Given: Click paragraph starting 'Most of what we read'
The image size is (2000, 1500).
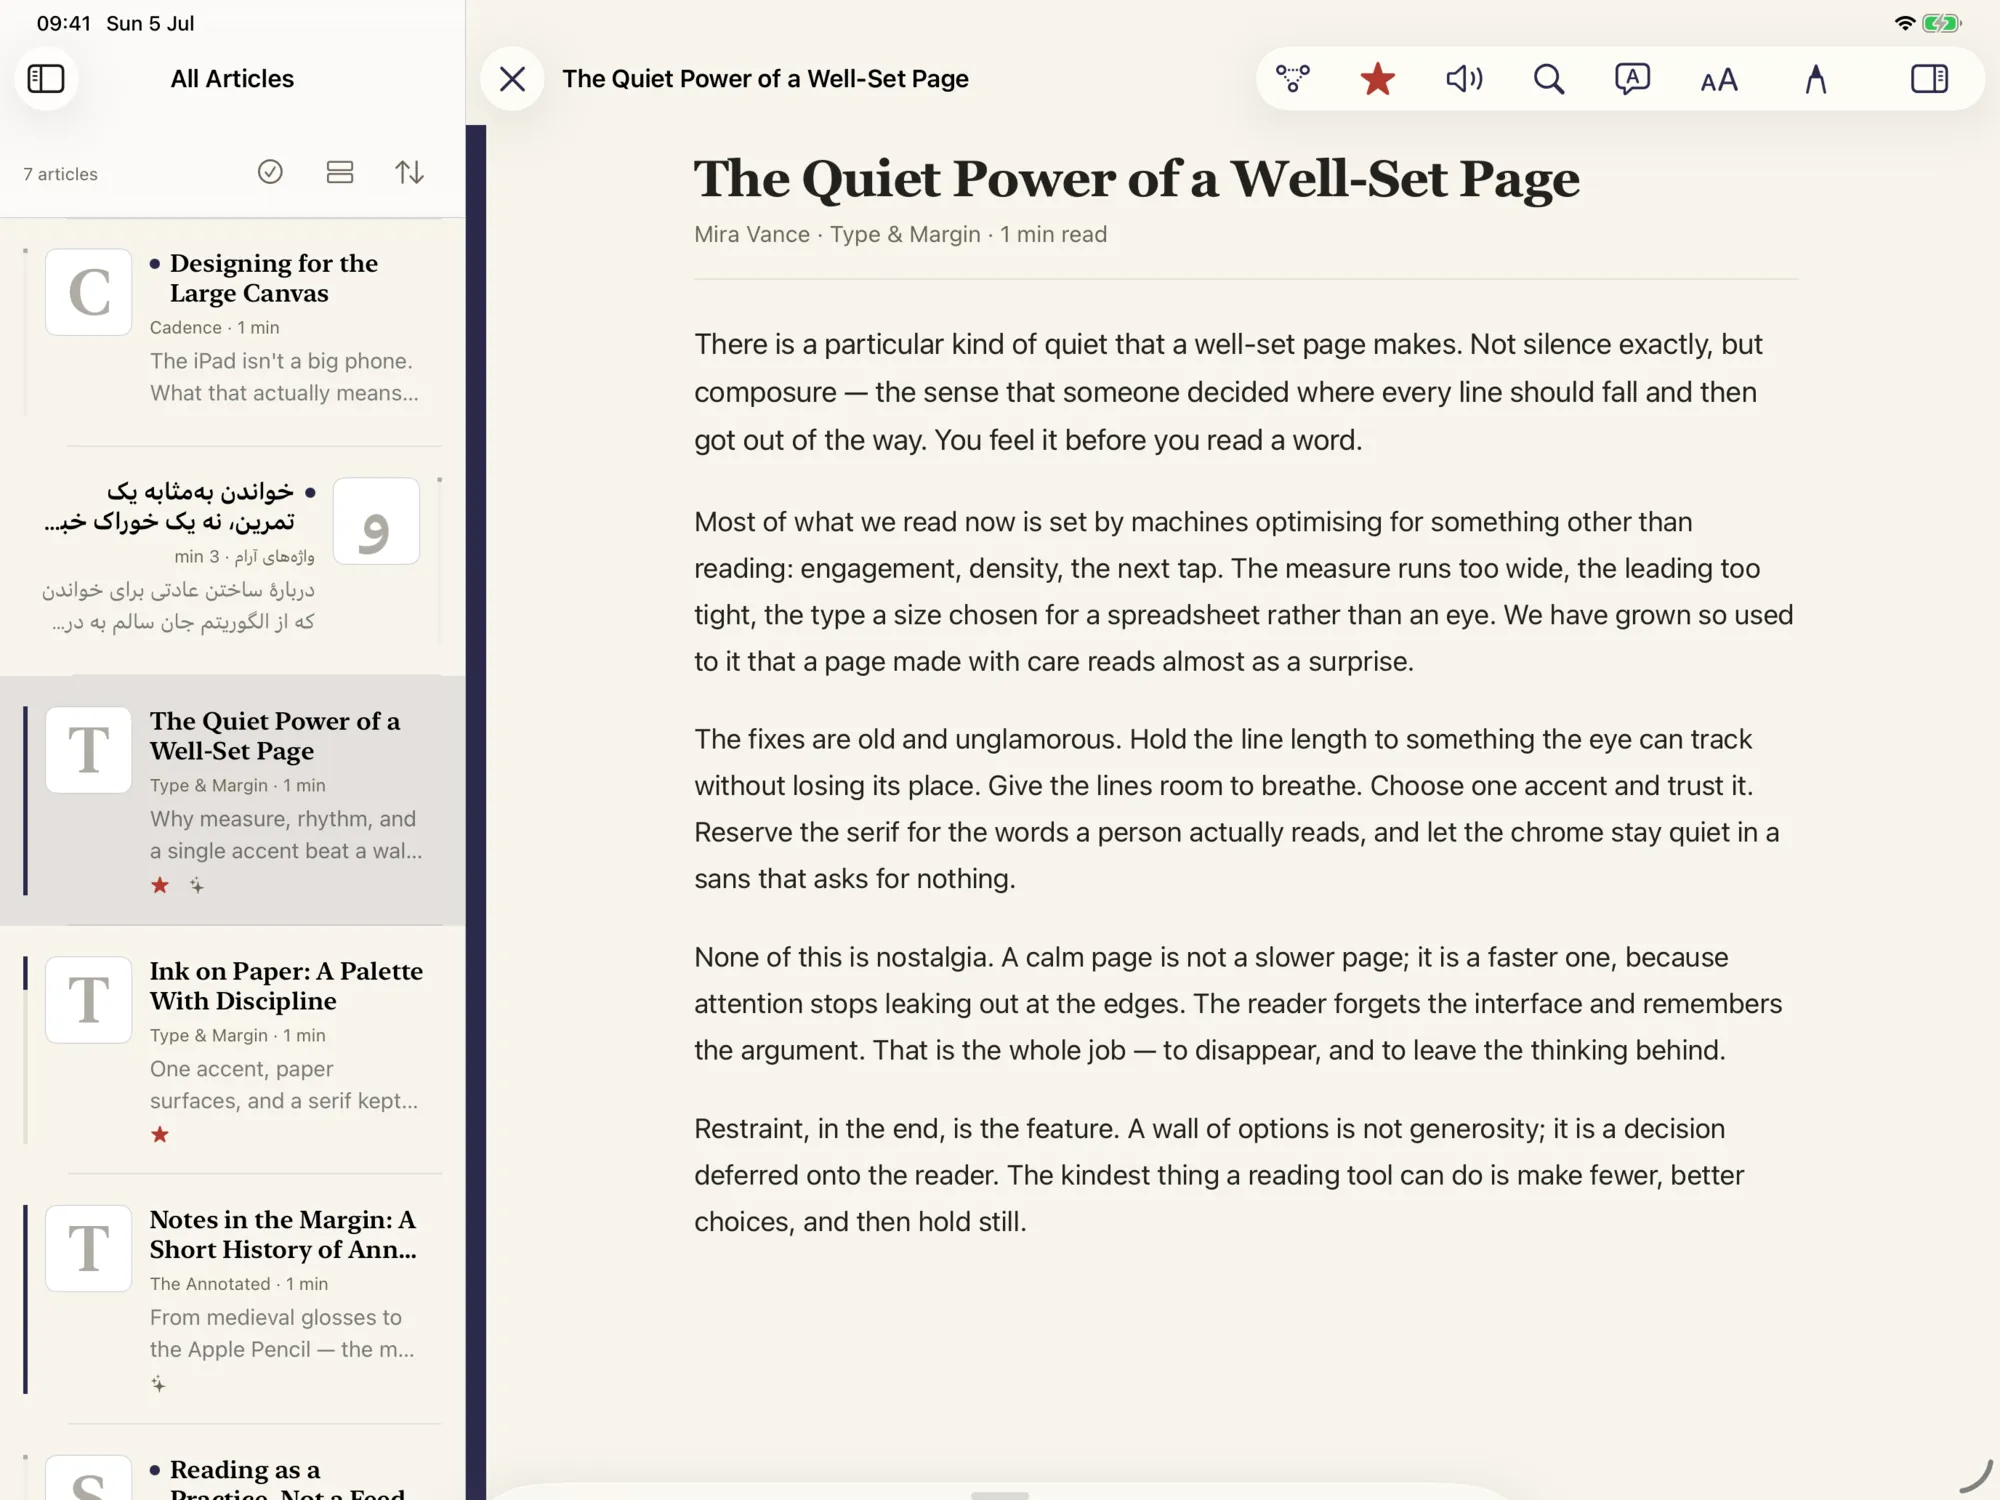Looking at the screenshot, I should 1244,591.
